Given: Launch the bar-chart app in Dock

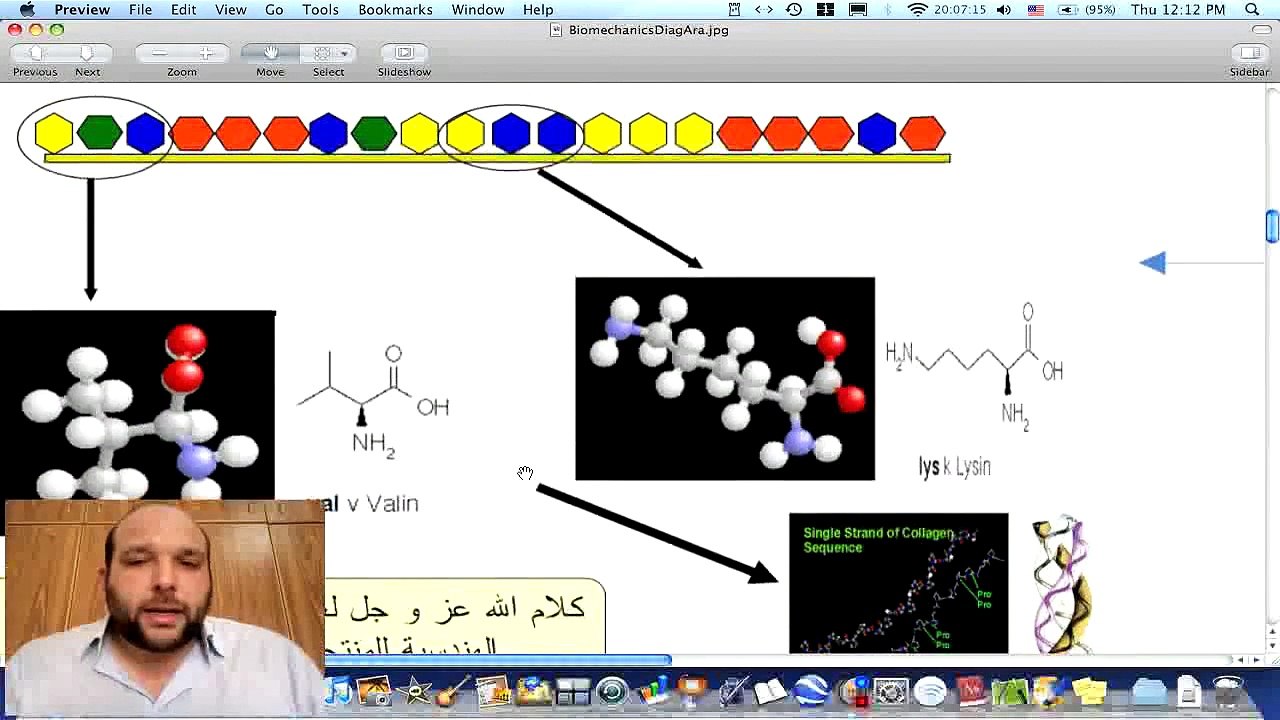Looking at the screenshot, I should point(652,691).
